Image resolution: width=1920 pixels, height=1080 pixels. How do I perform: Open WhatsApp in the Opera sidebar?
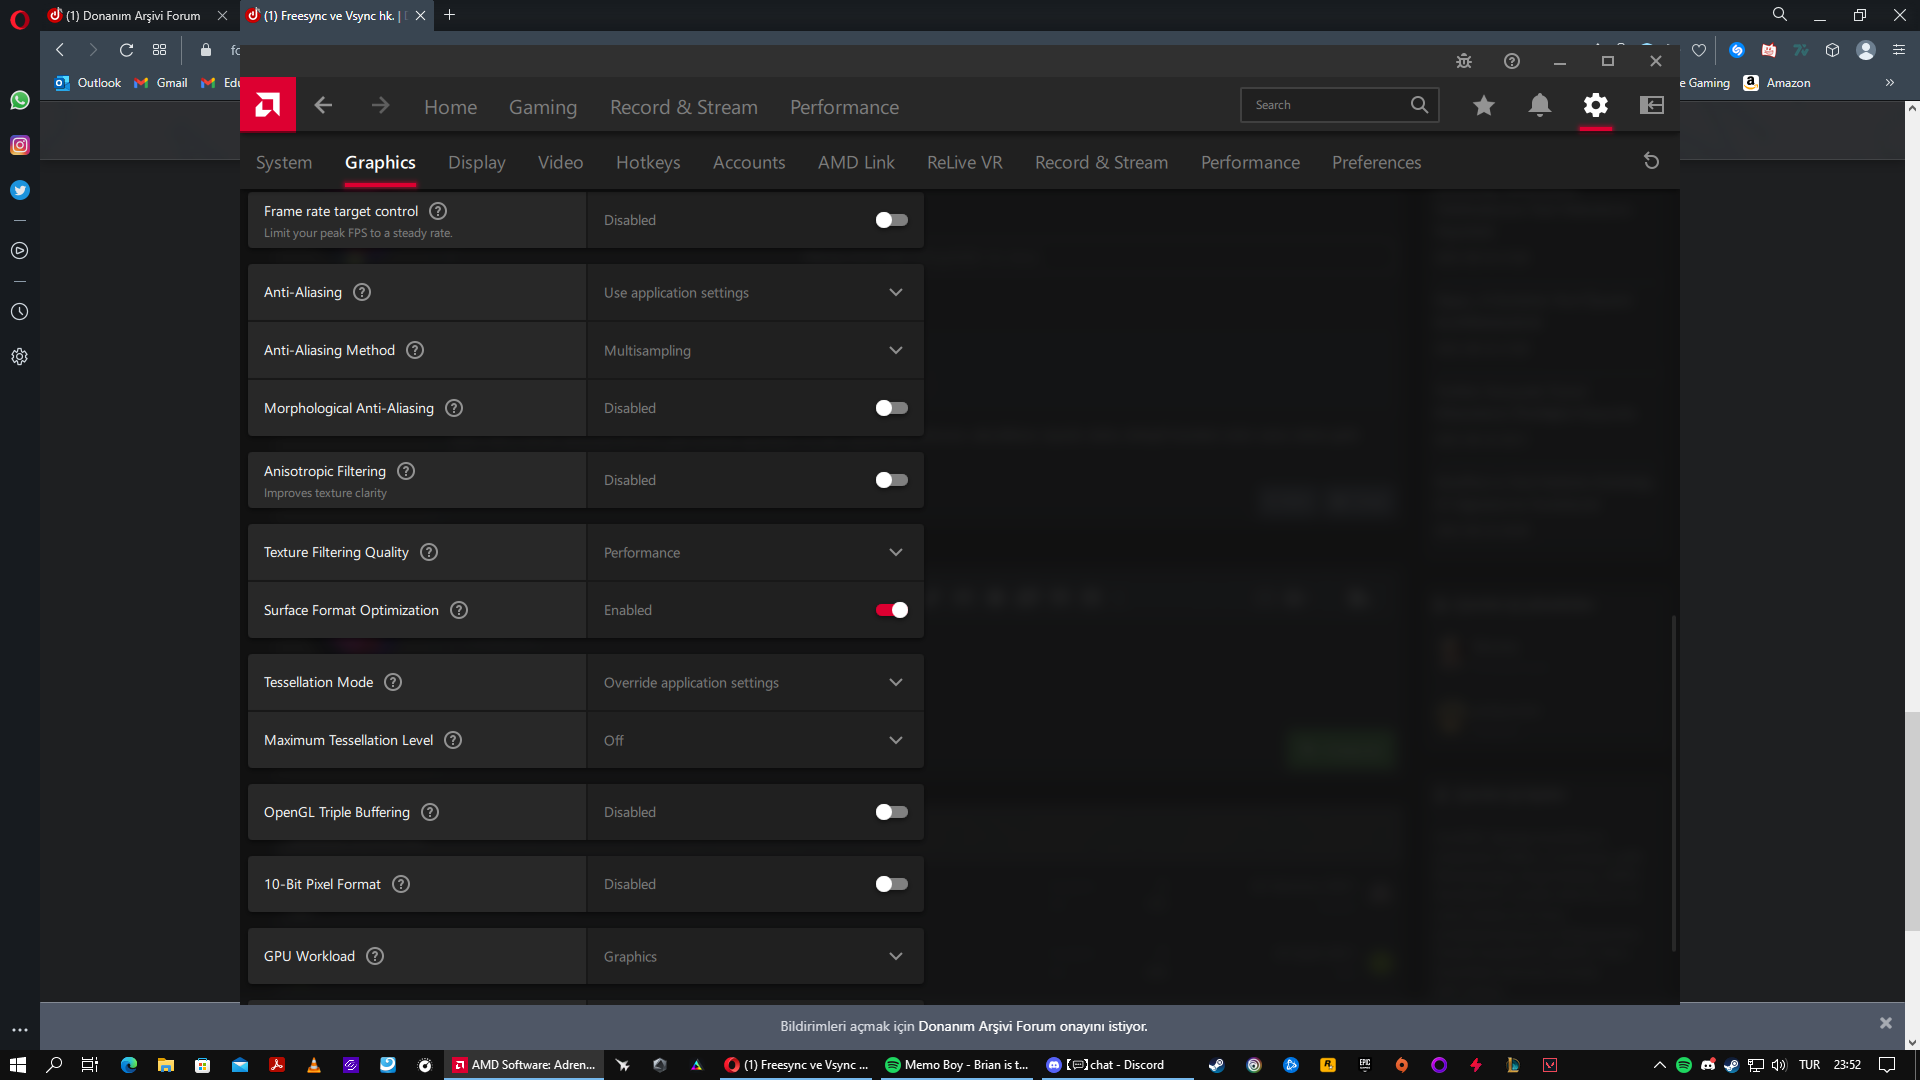coord(20,100)
